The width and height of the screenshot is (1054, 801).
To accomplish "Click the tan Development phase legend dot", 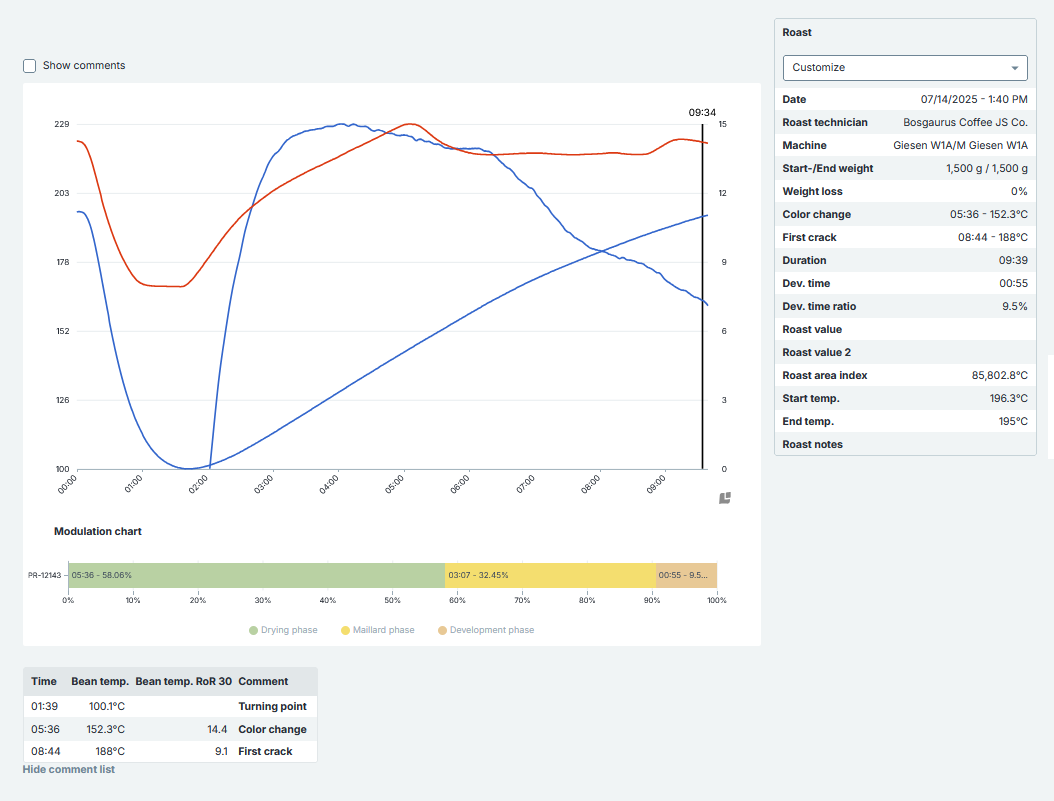I will coord(440,630).
